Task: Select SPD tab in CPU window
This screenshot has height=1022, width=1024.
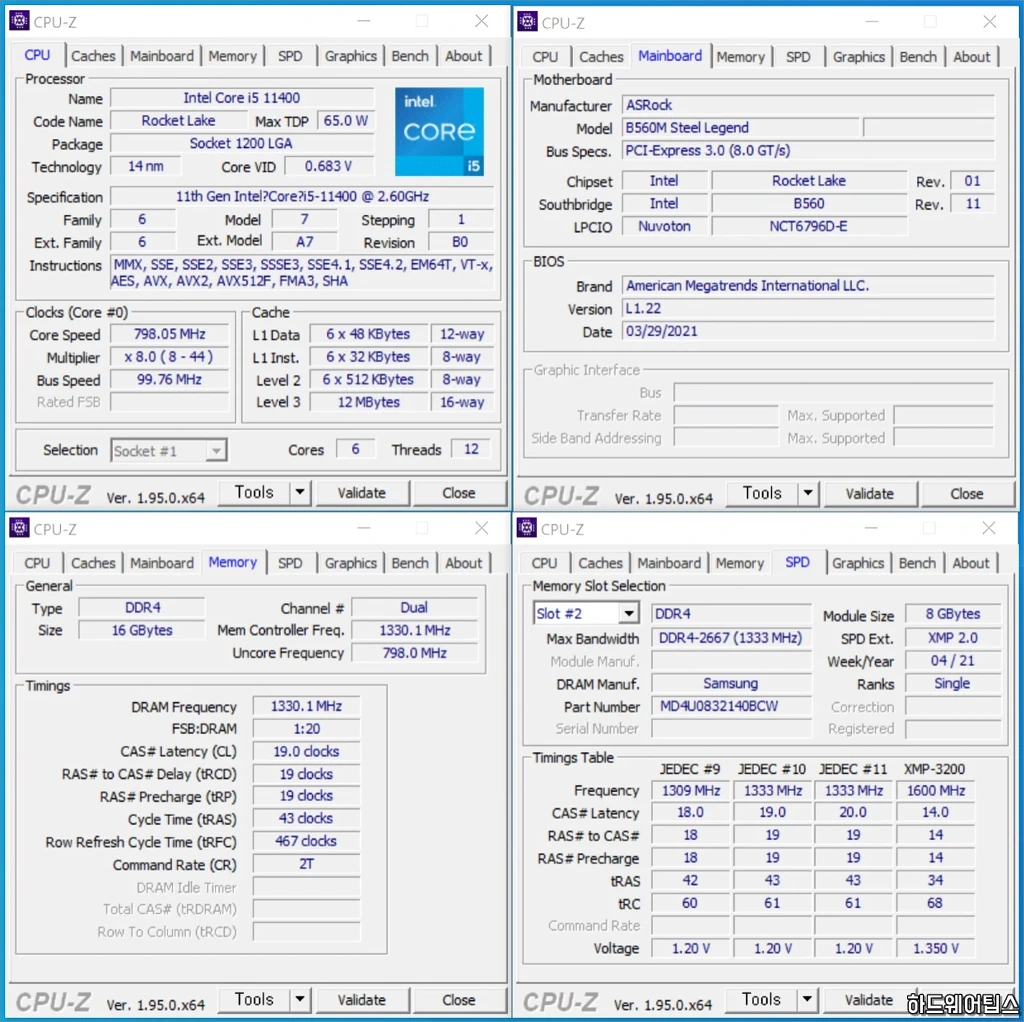Action: 290,56
